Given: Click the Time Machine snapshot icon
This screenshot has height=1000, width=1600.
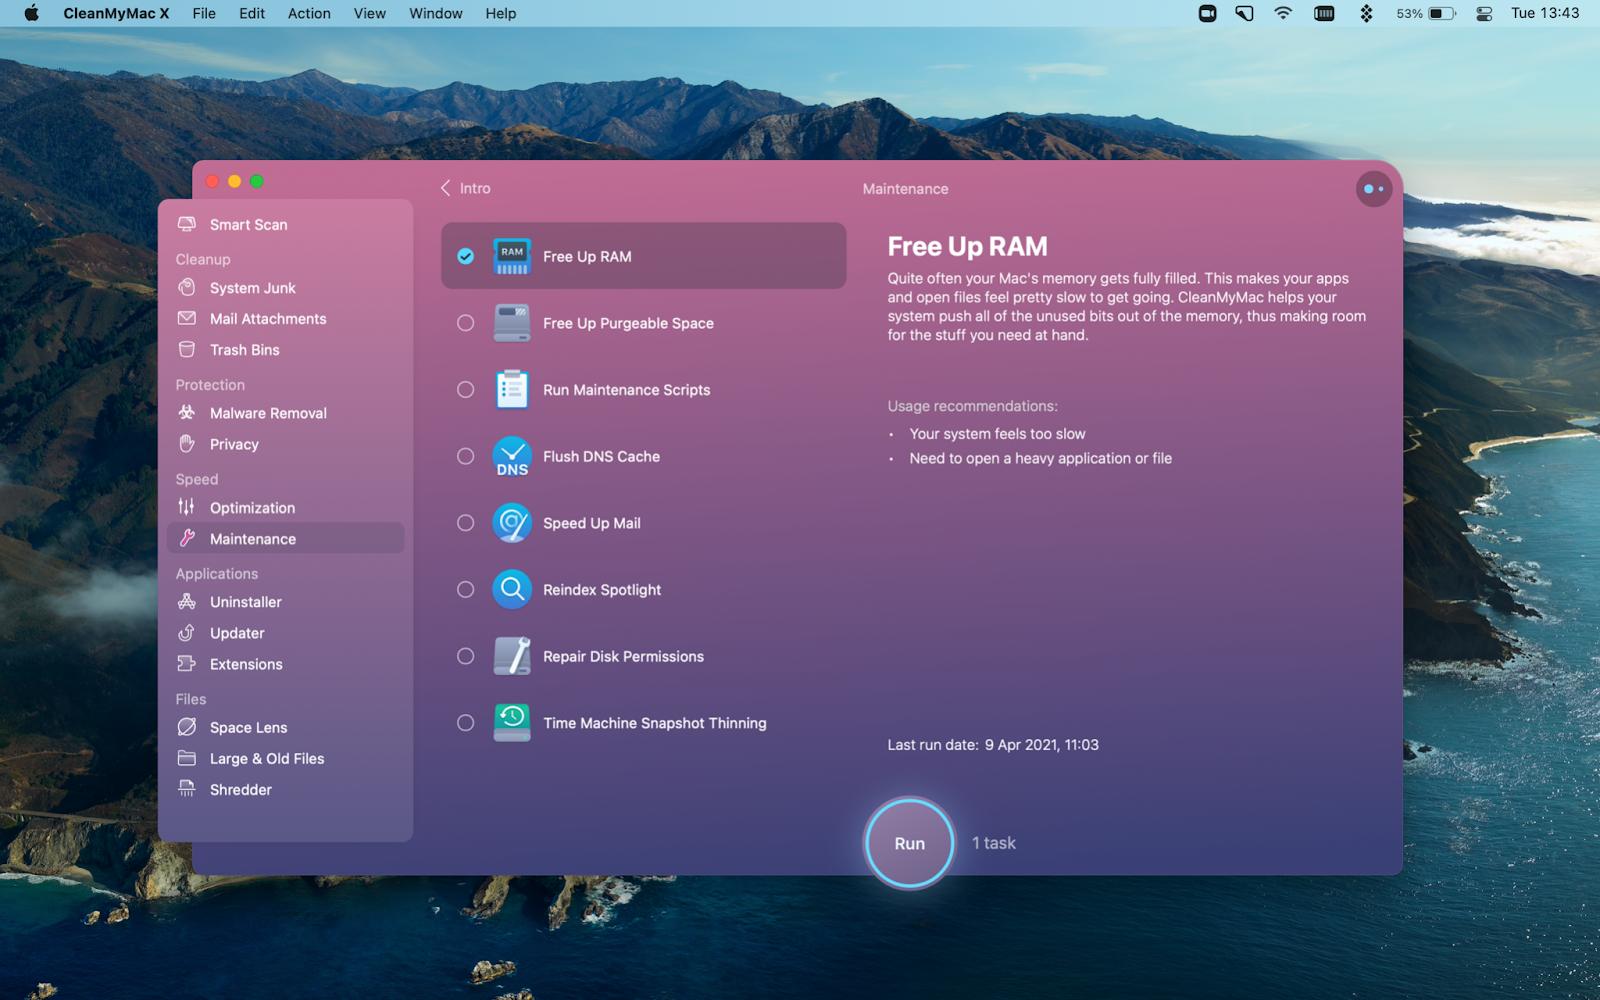Looking at the screenshot, I should point(512,722).
